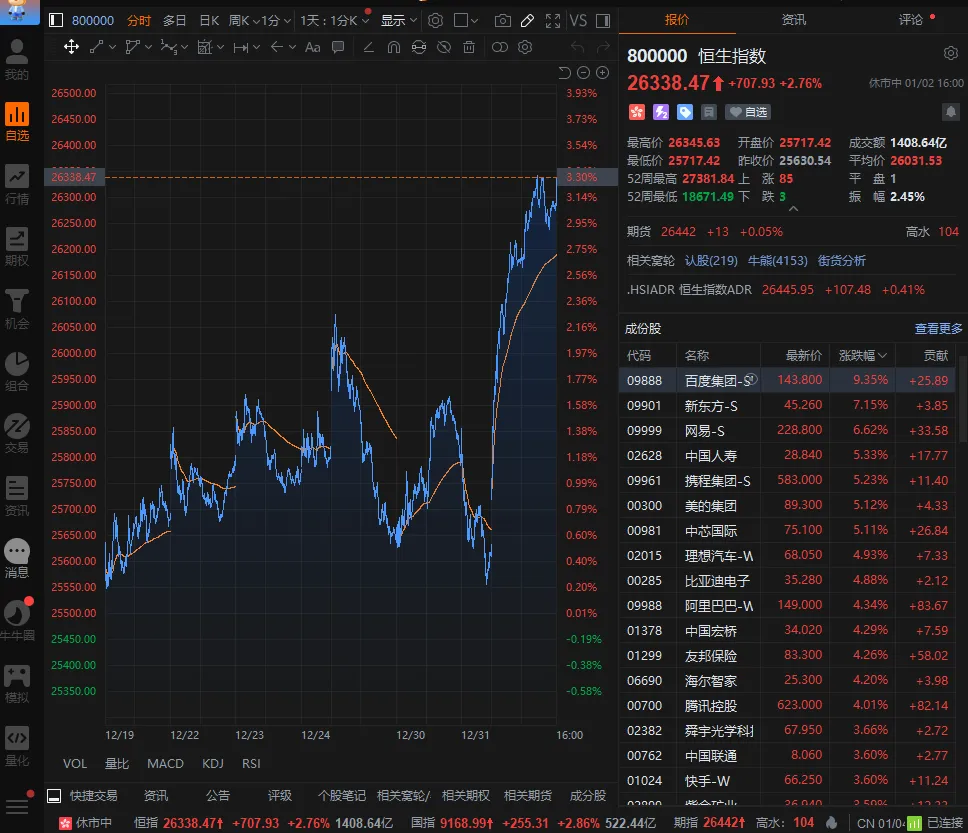Toggle the right sidebar panel icon
This screenshot has width=968, height=833.
coord(603,20)
